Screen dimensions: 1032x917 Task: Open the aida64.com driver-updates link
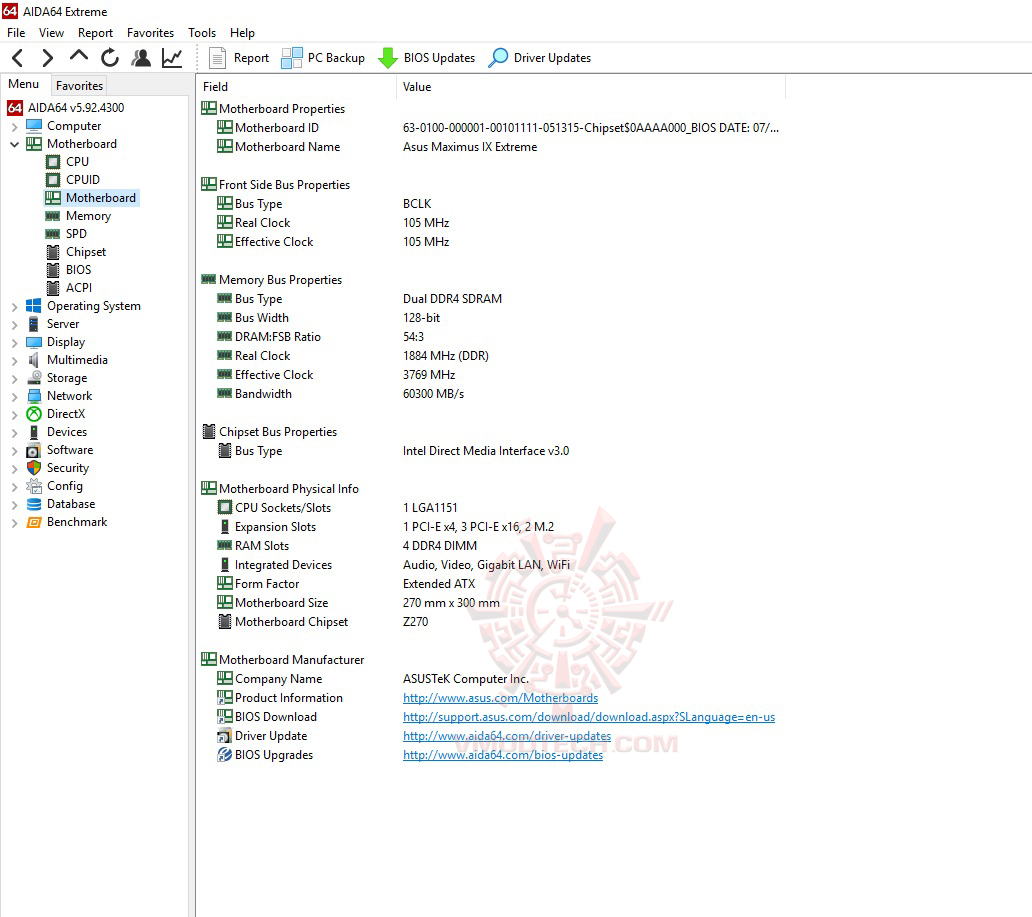point(507,736)
